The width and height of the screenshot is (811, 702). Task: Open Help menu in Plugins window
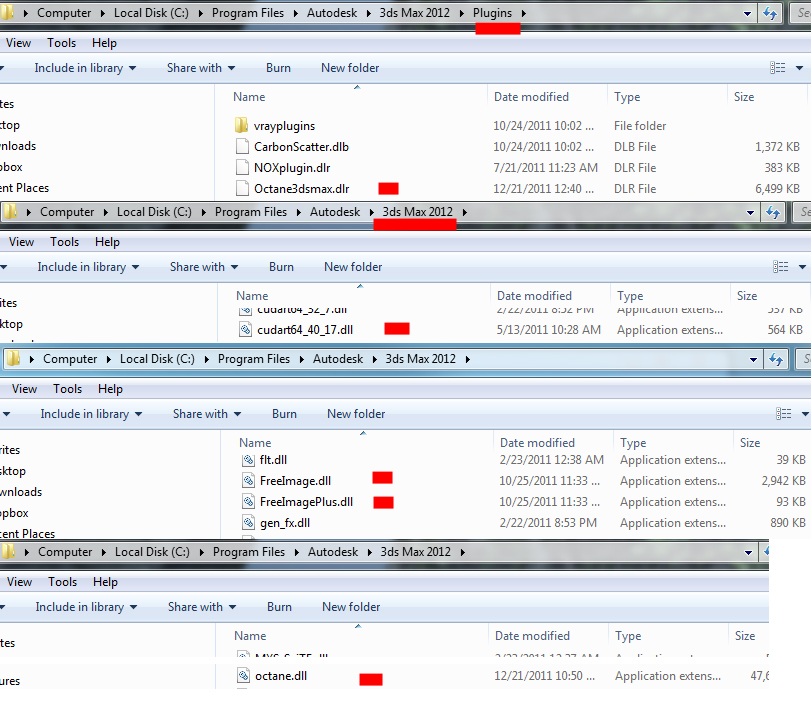pos(104,43)
